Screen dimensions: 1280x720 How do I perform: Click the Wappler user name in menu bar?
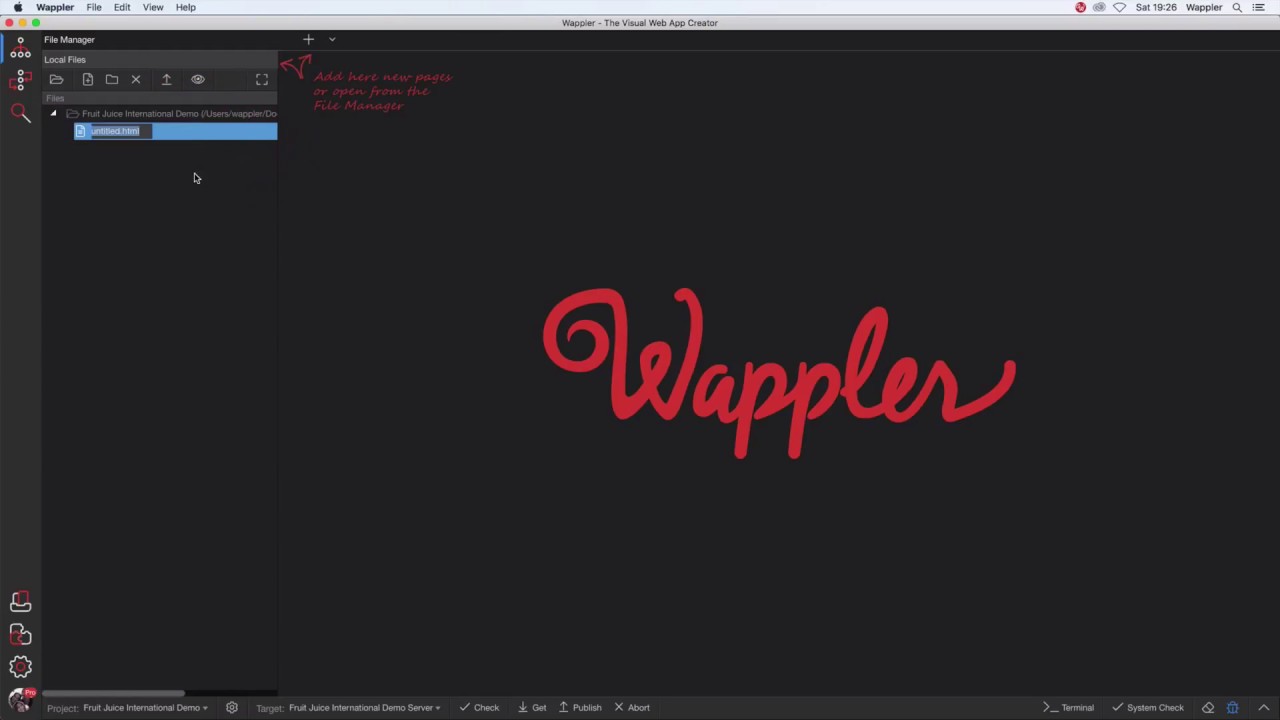(1204, 7)
